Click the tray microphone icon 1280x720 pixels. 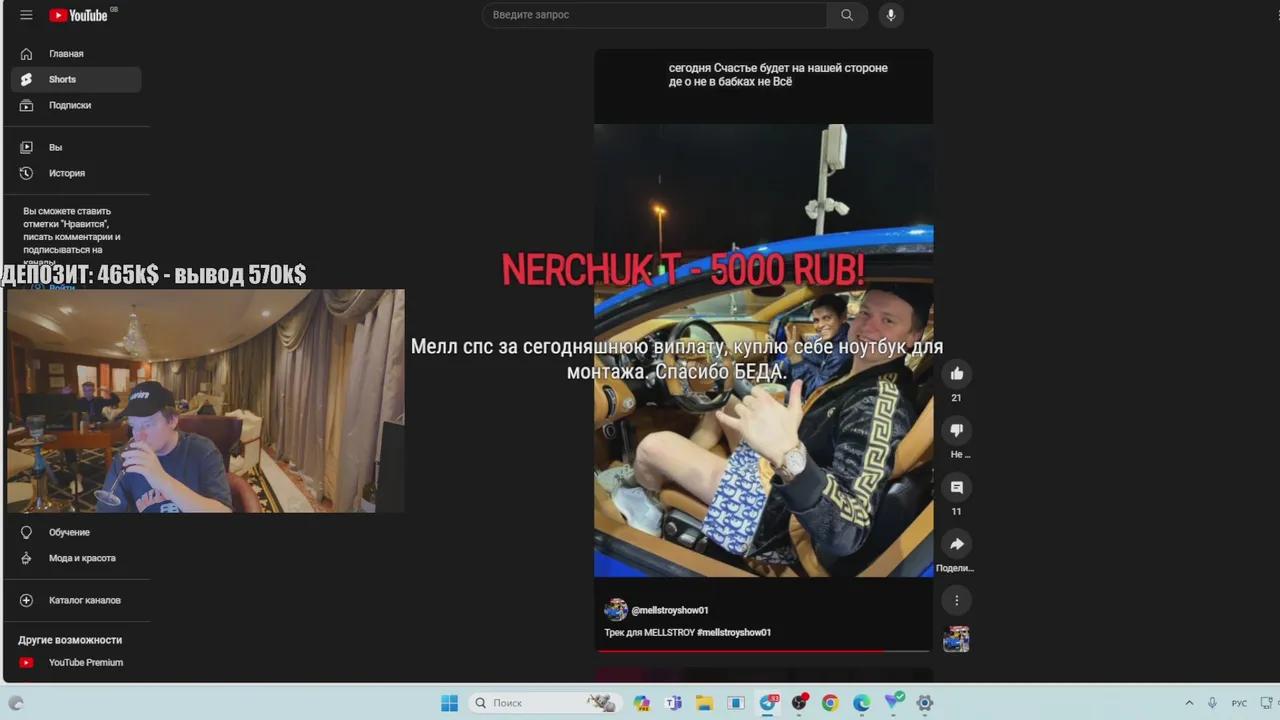click(1212, 703)
